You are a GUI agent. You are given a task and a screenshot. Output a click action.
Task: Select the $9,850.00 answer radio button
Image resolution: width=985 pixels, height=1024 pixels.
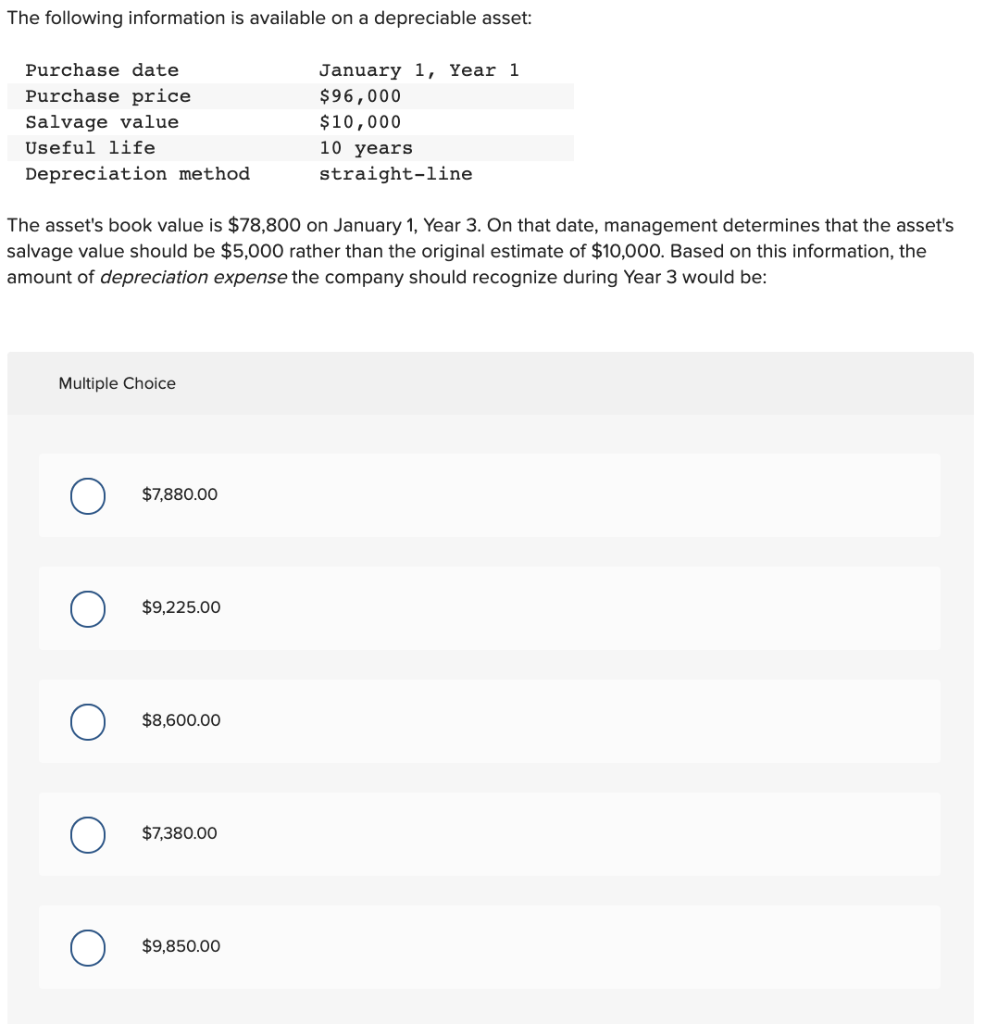pyautogui.click(x=87, y=947)
